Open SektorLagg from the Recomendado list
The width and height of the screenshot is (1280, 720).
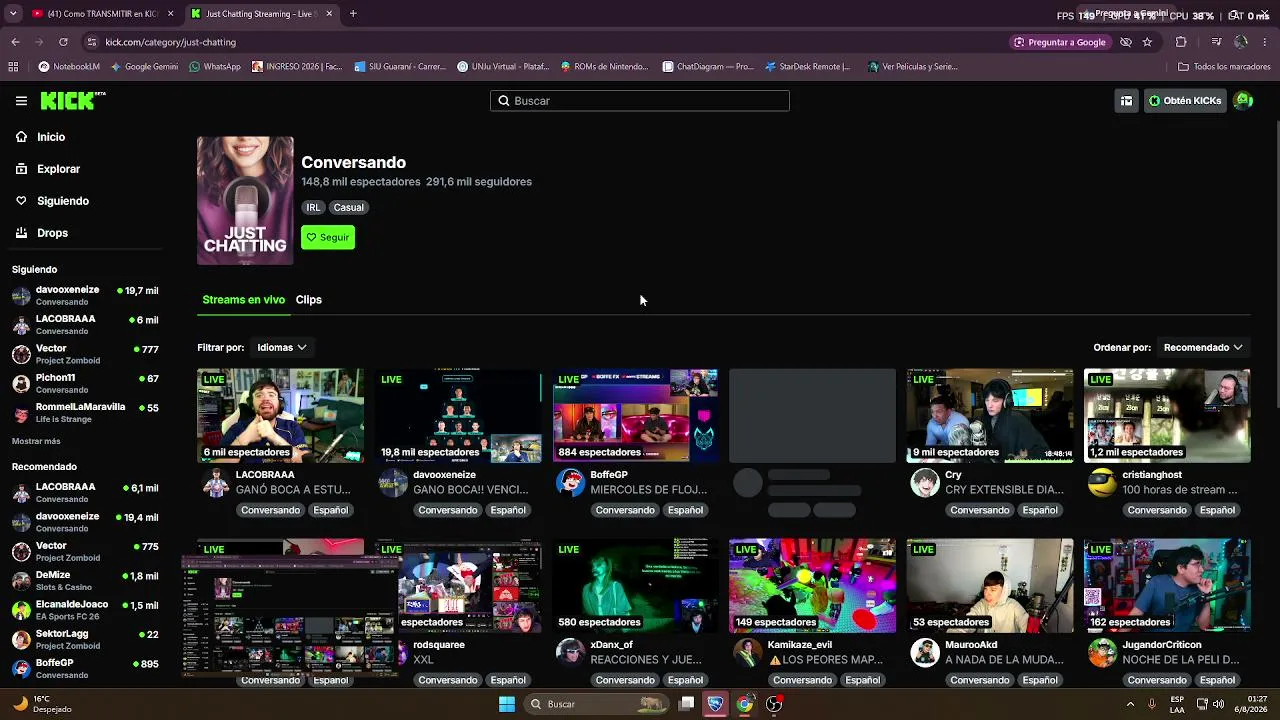[85, 639]
